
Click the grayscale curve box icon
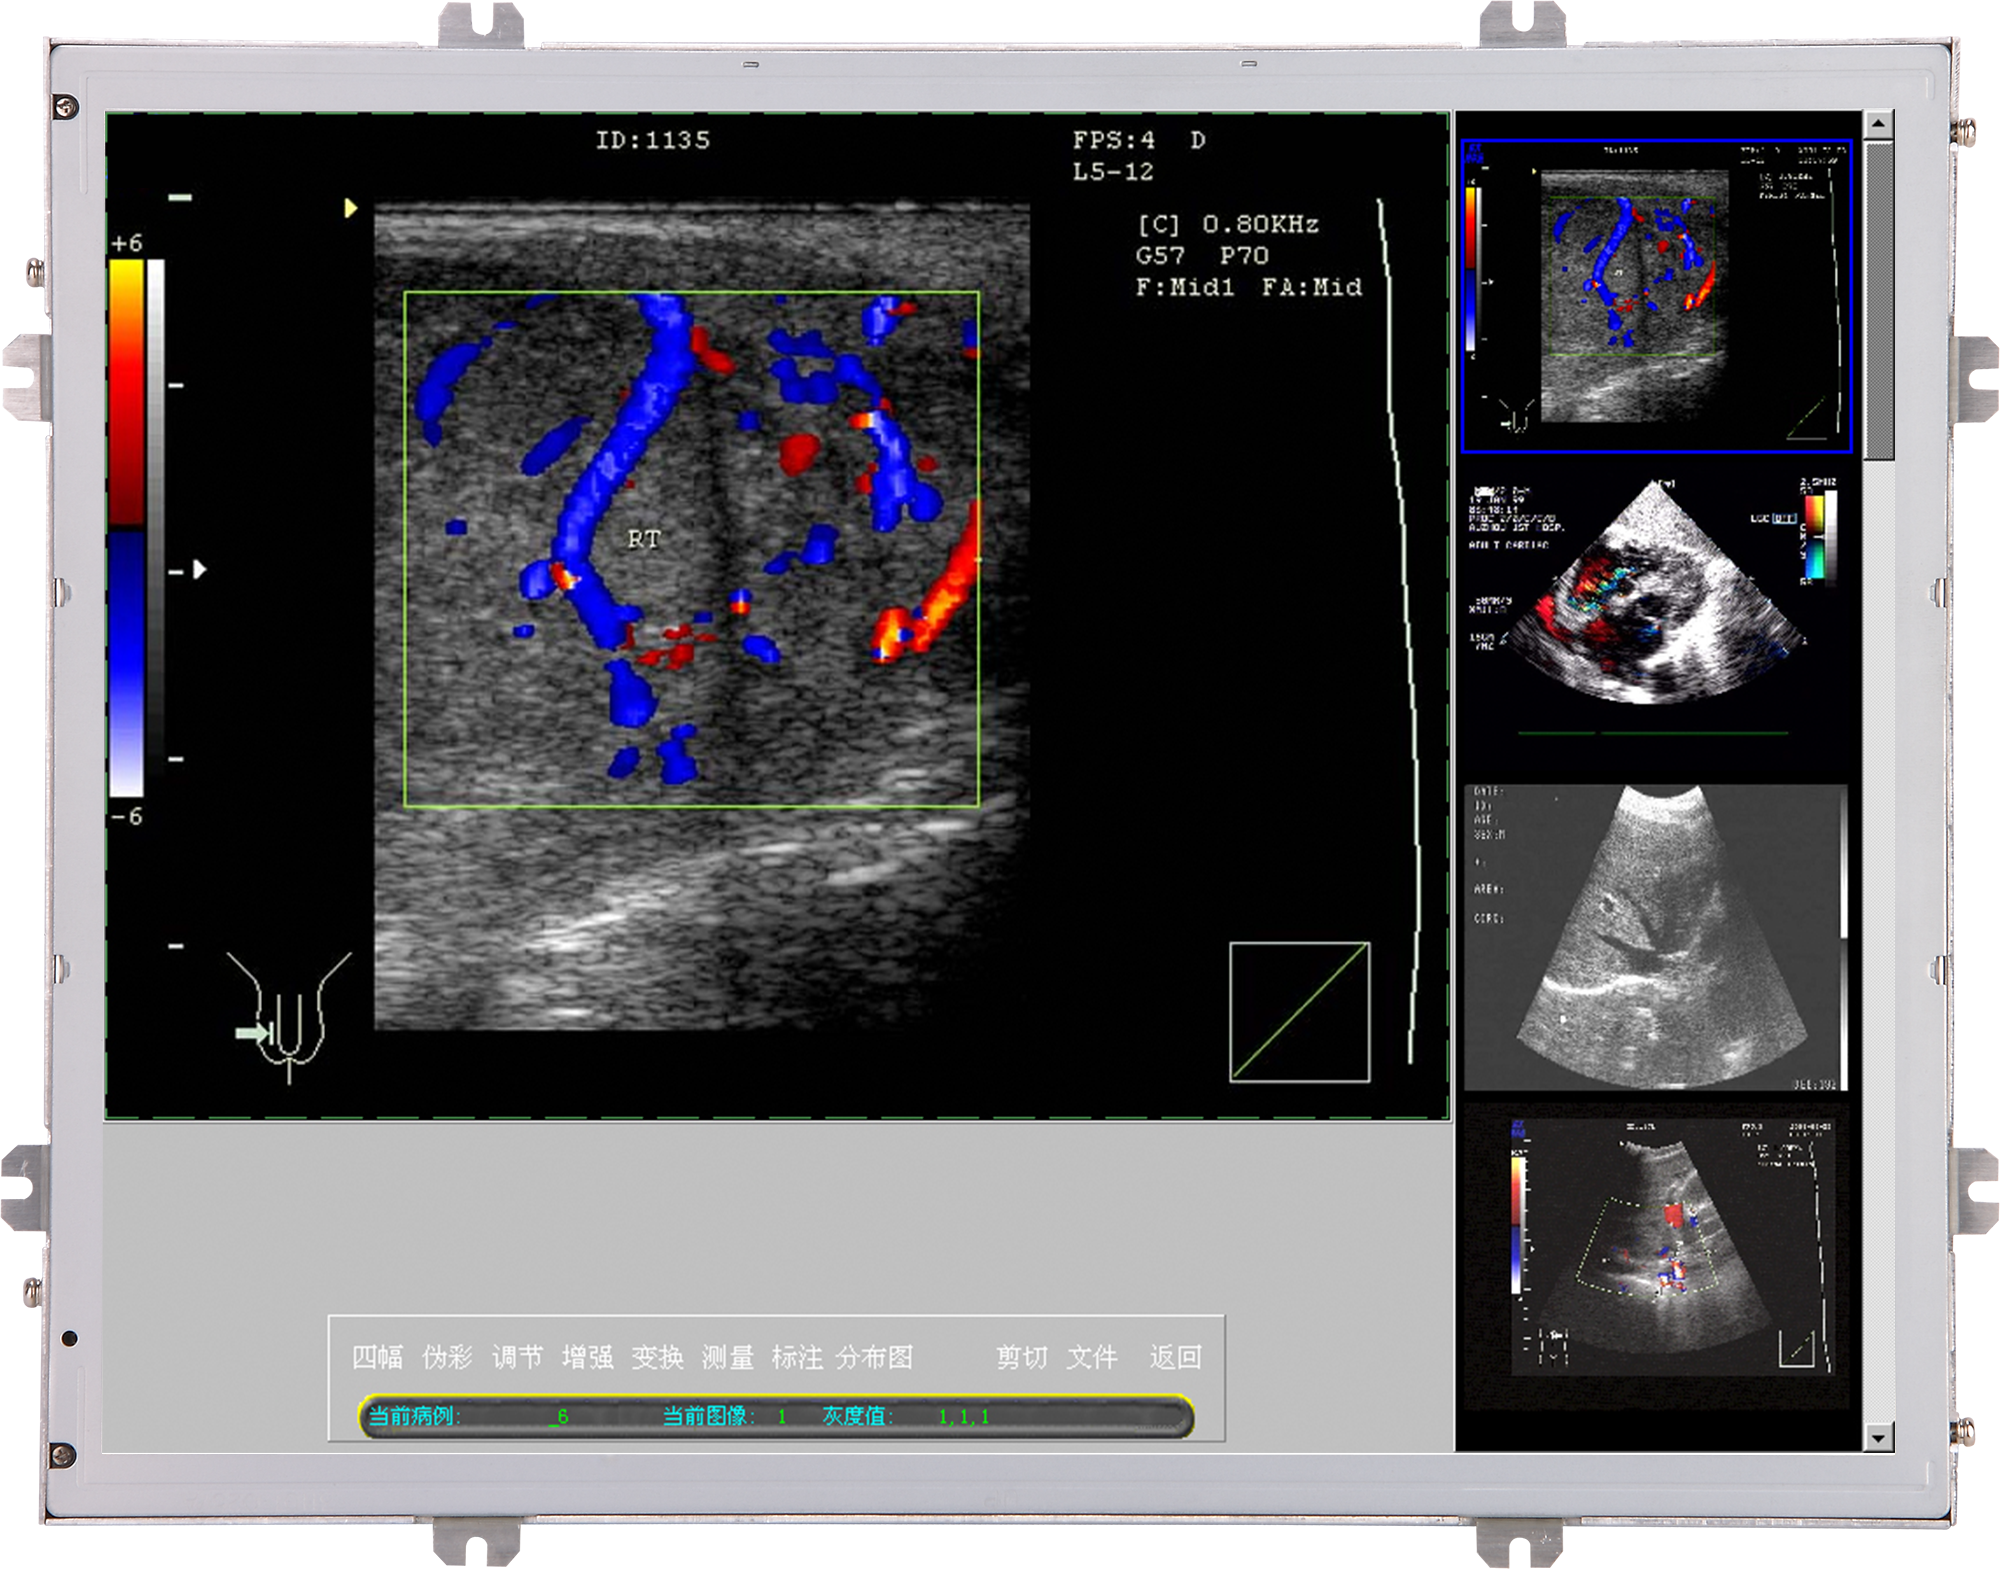click(x=1299, y=1011)
